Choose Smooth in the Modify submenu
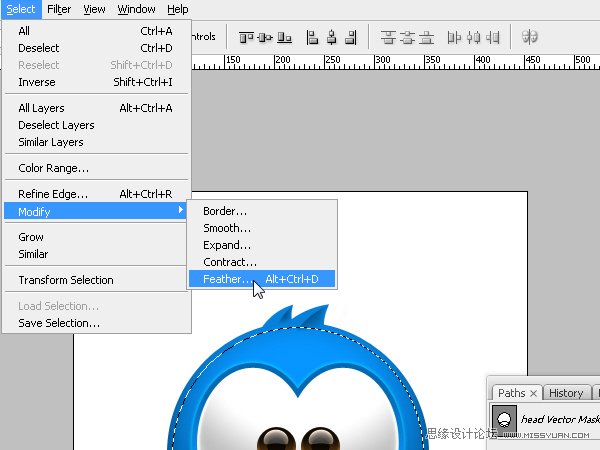The width and height of the screenshot is (600, 450). (x=262, y=228)
